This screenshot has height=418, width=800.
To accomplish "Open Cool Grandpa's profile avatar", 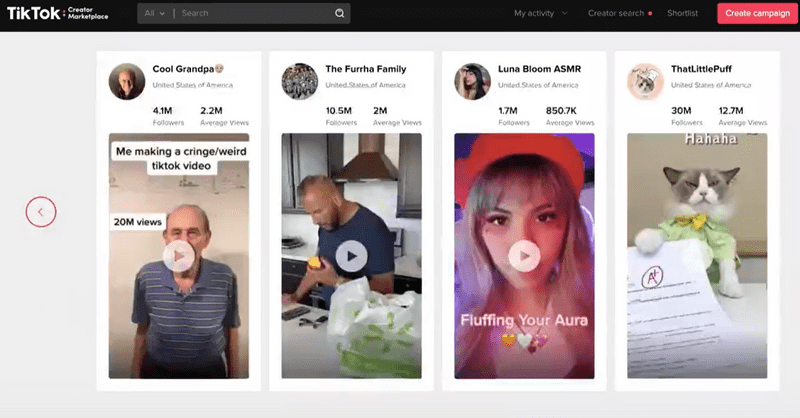I will (x=127, y=81).
